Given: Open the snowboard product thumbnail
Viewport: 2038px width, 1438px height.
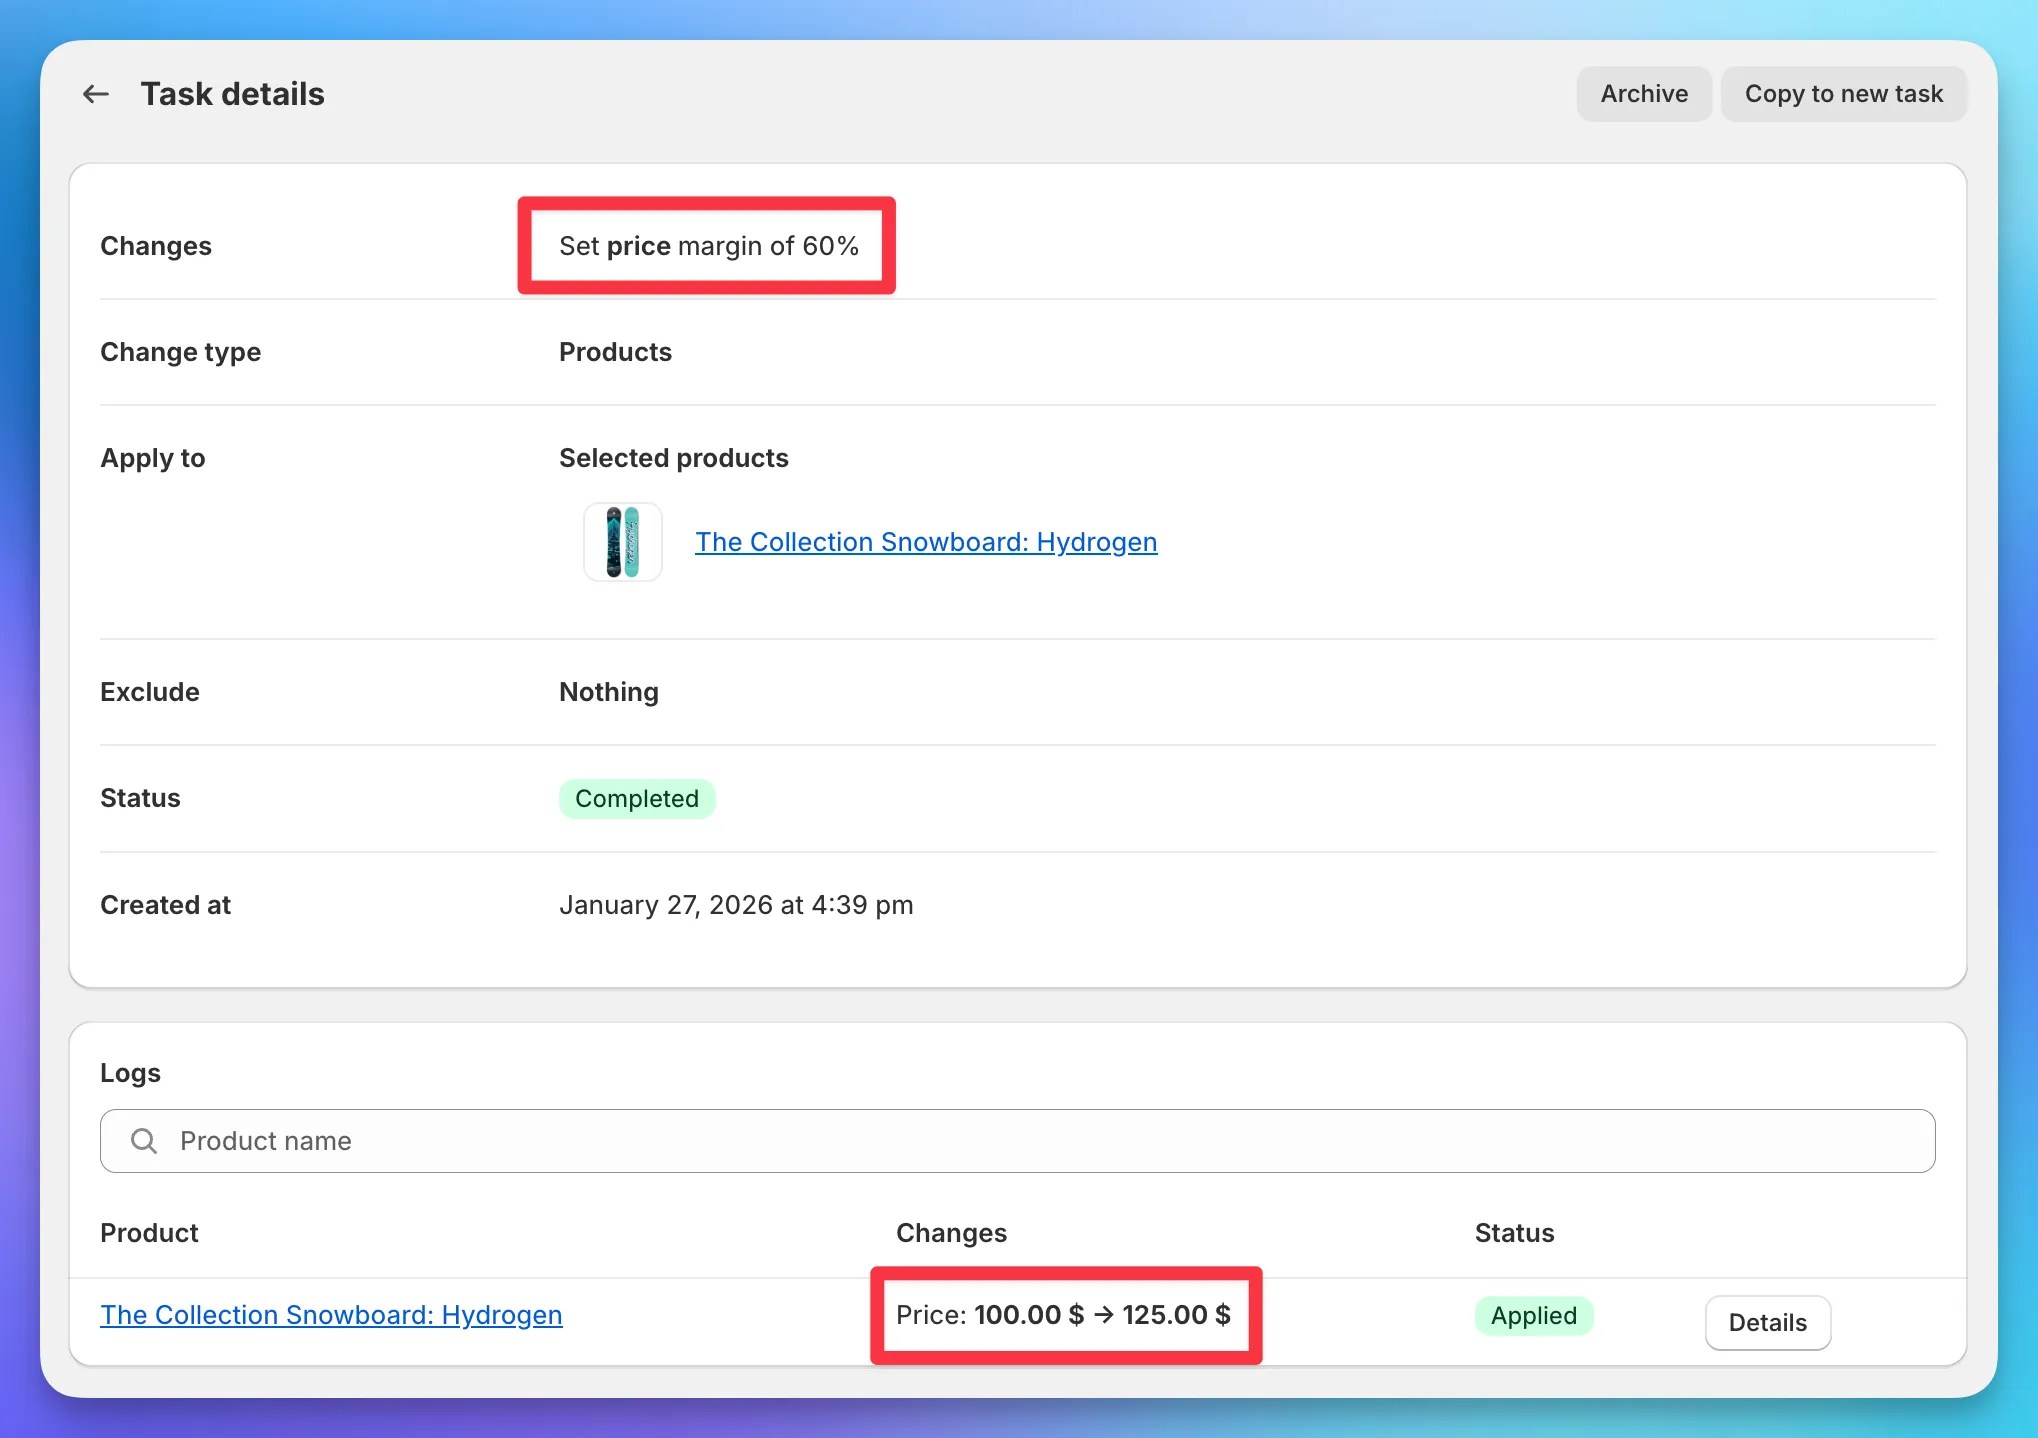Looking at the screenshot, I should pos(621,542).
